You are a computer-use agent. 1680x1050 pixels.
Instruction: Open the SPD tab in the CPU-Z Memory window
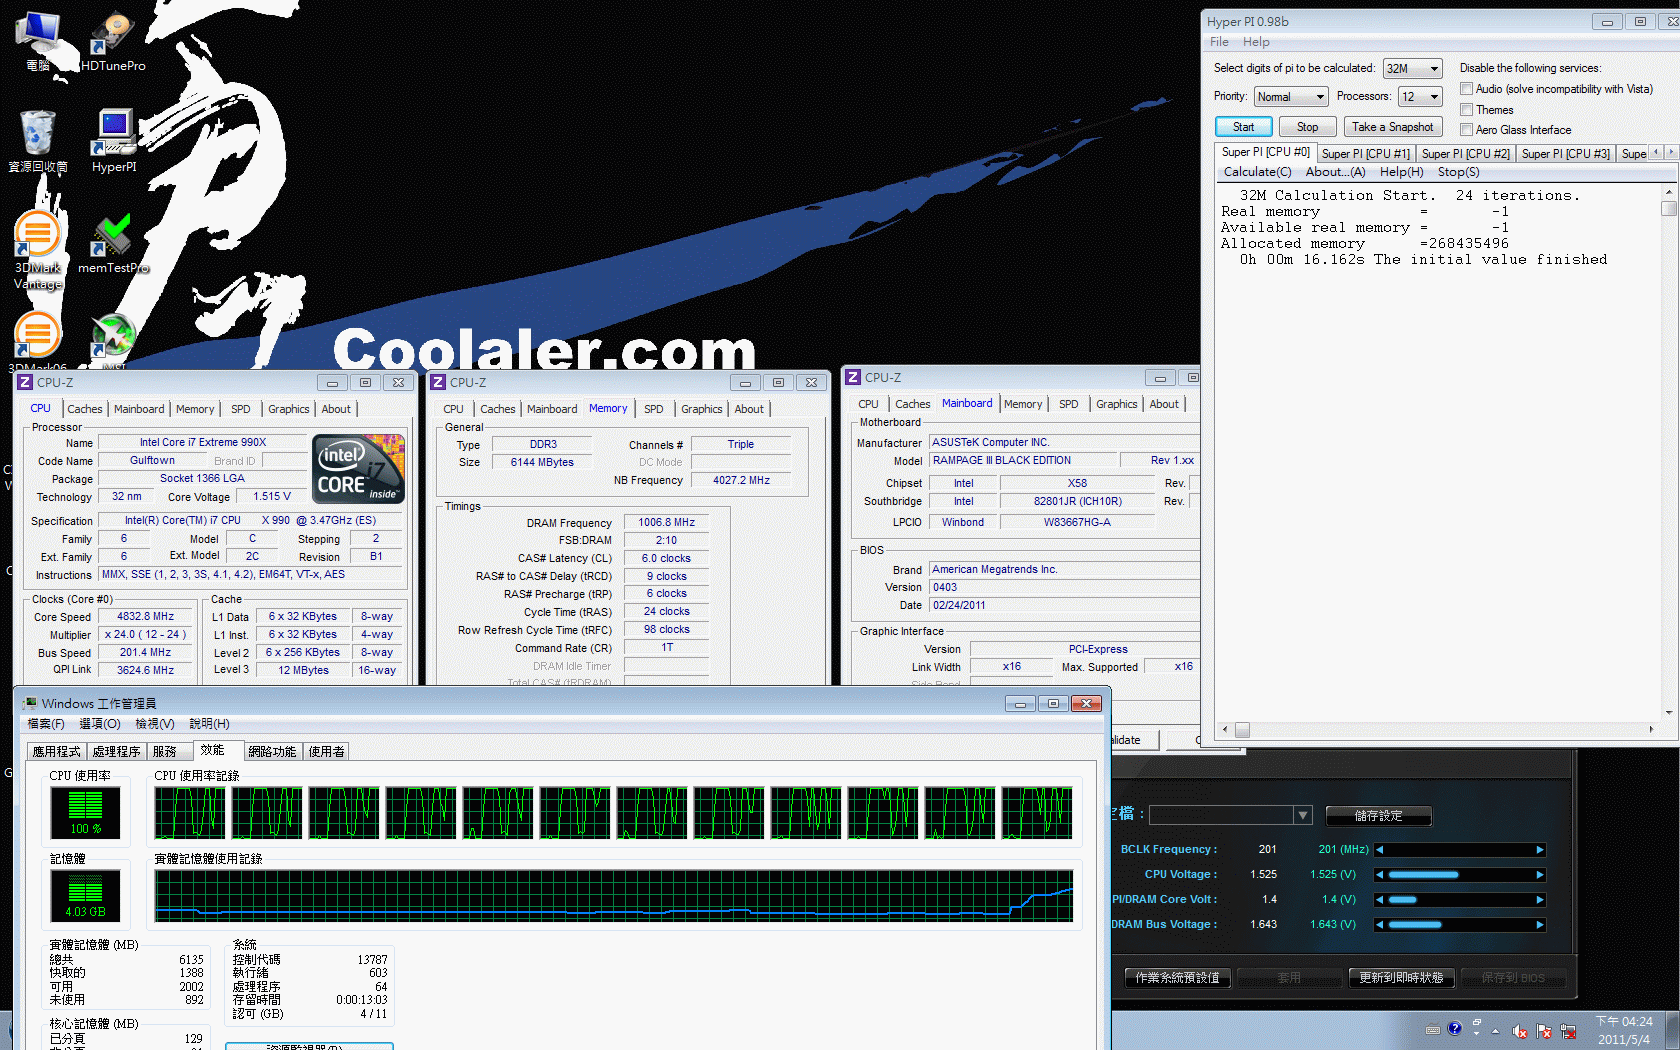(x=654, y=409)
